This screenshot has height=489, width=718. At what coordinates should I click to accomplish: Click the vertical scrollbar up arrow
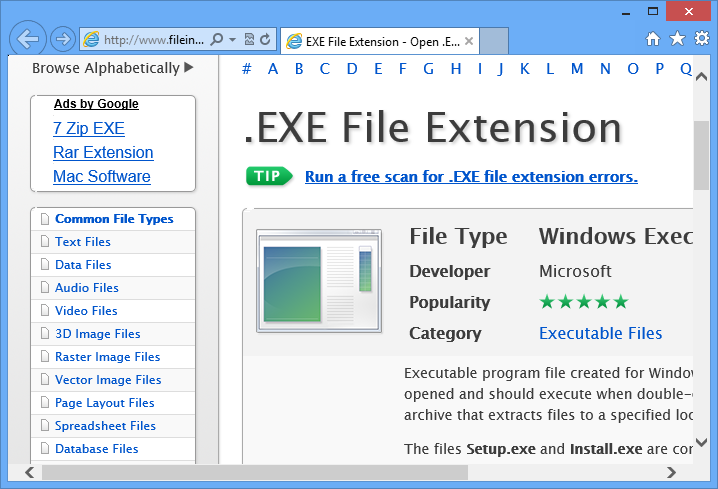(x=702, y=77)
